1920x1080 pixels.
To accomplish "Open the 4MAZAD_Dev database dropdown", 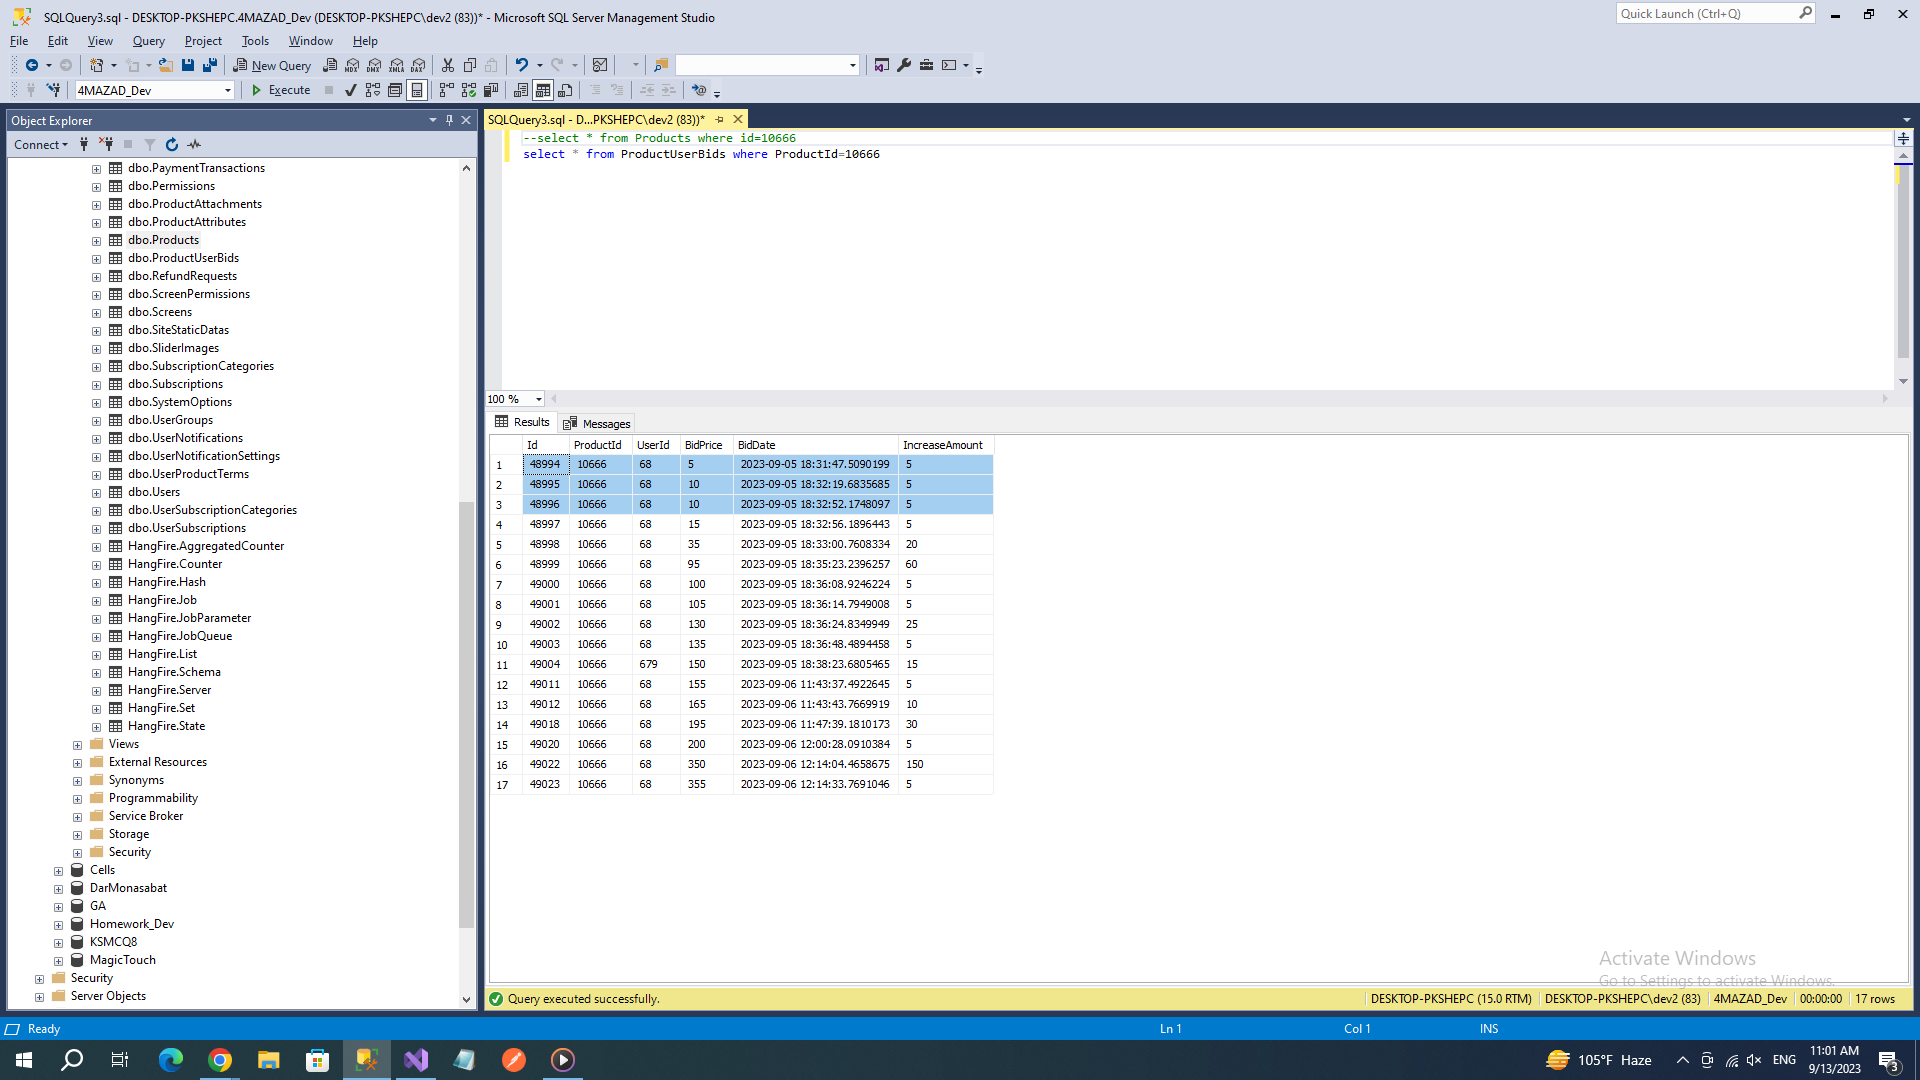I will 228,90.
